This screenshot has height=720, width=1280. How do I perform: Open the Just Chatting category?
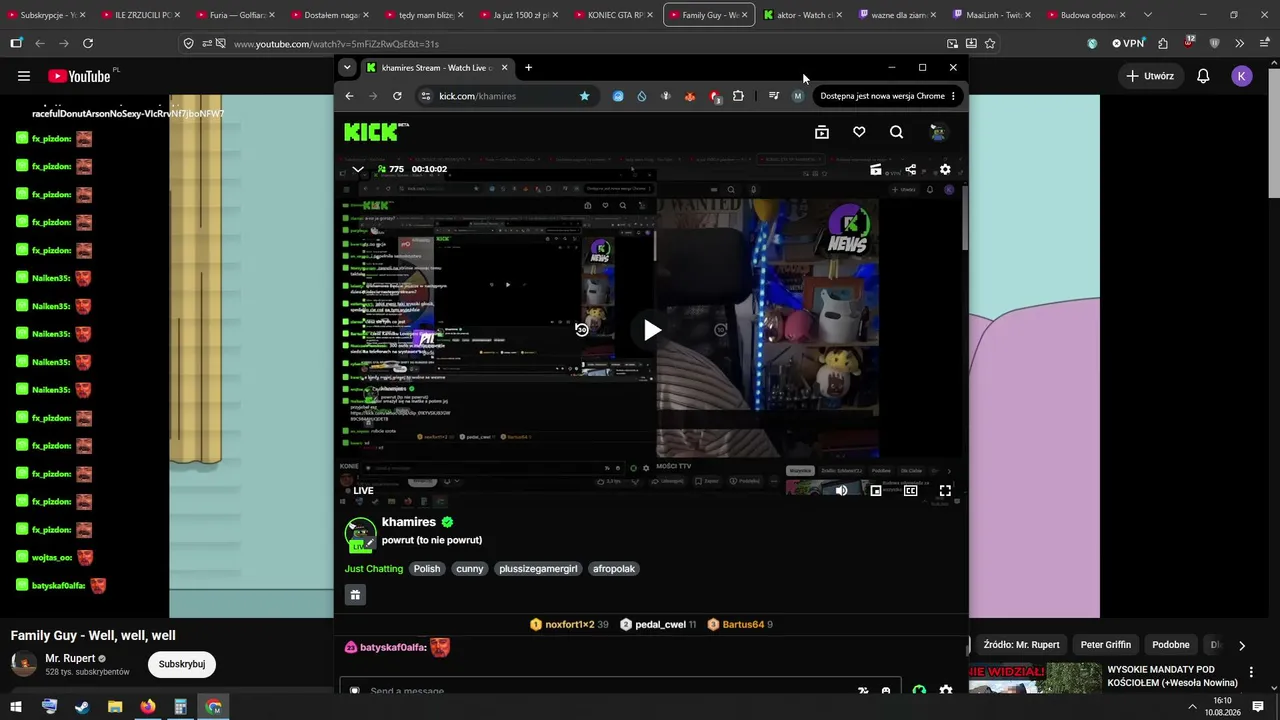[x=374, y=569]
